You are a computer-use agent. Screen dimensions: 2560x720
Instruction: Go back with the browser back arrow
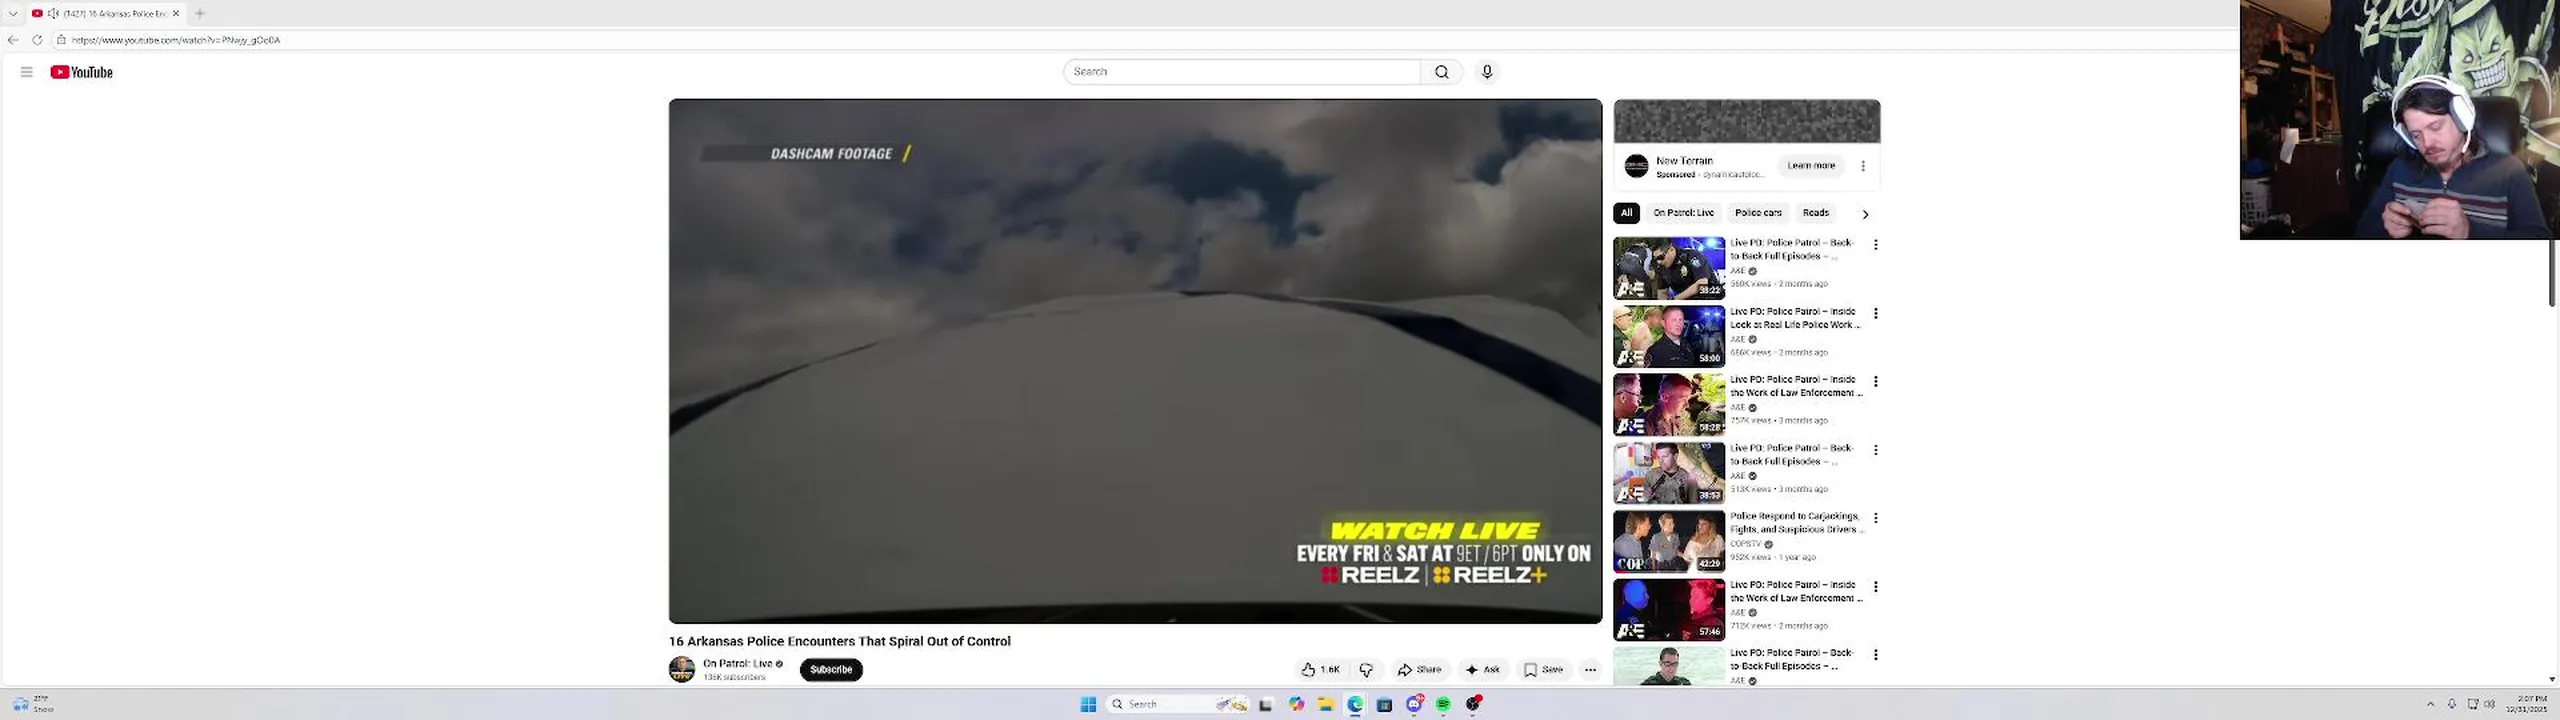(x=13, y=40)
